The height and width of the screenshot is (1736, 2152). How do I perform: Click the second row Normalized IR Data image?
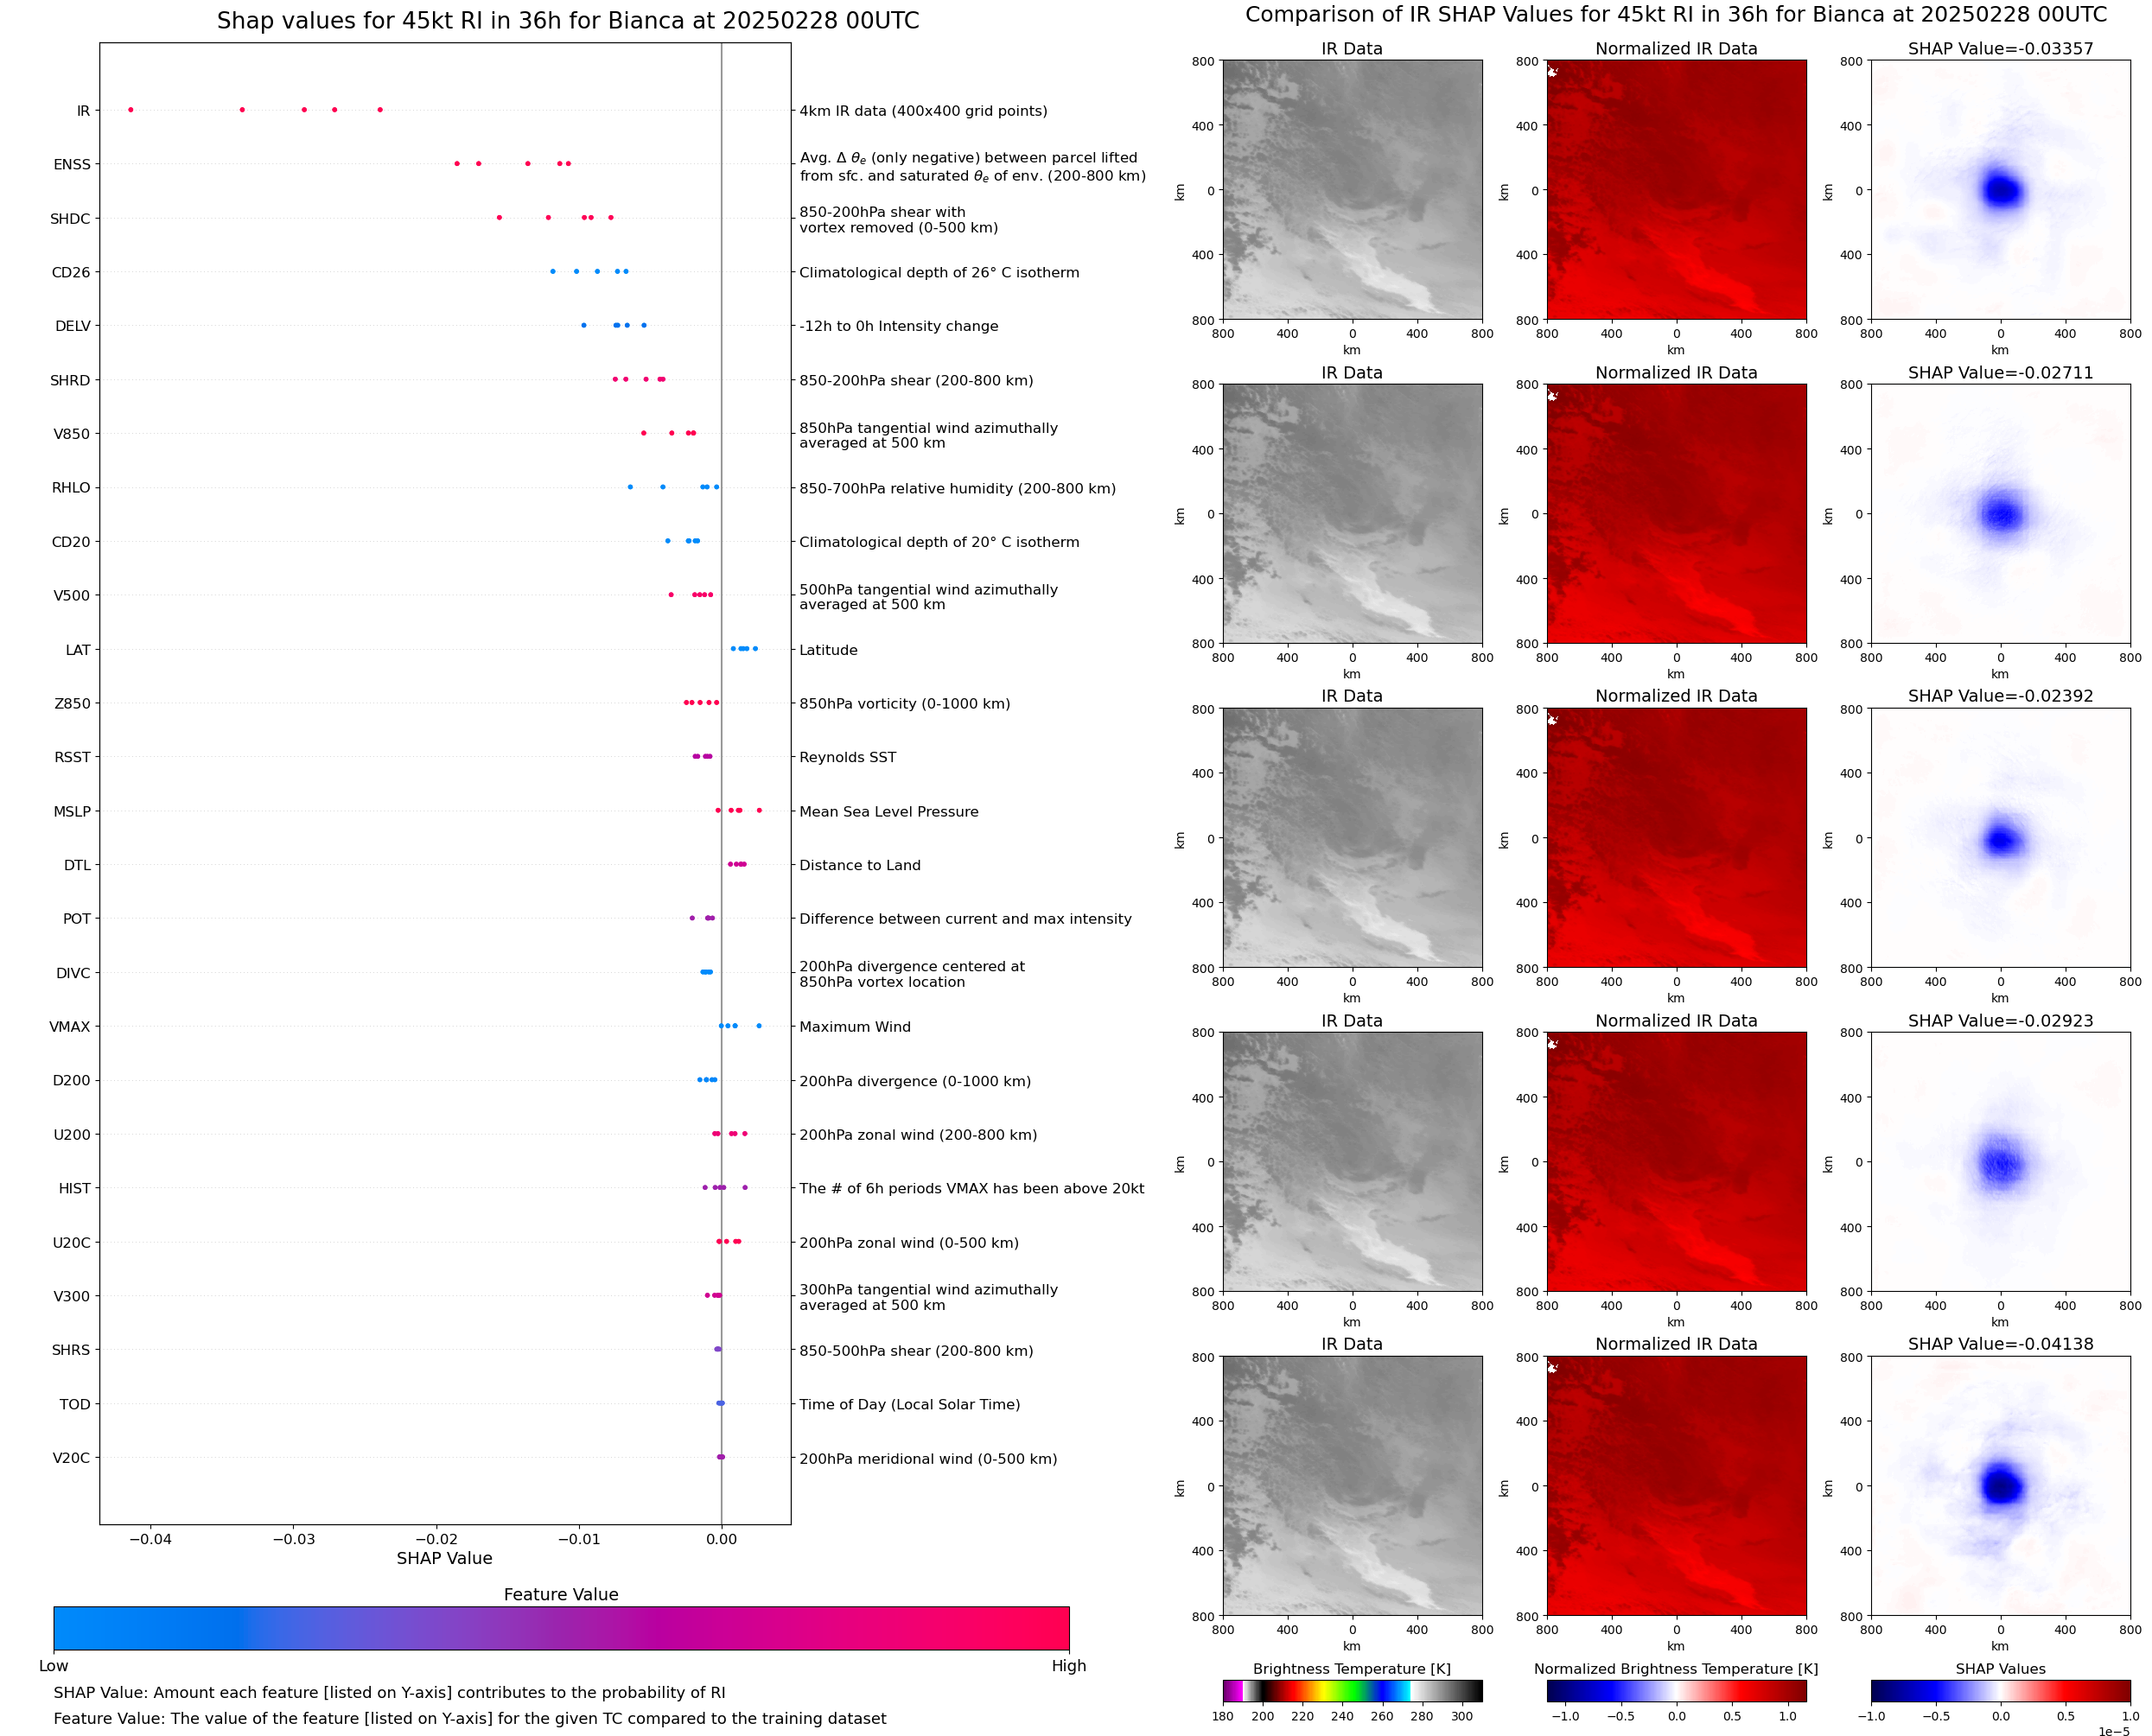[1675, 514]
